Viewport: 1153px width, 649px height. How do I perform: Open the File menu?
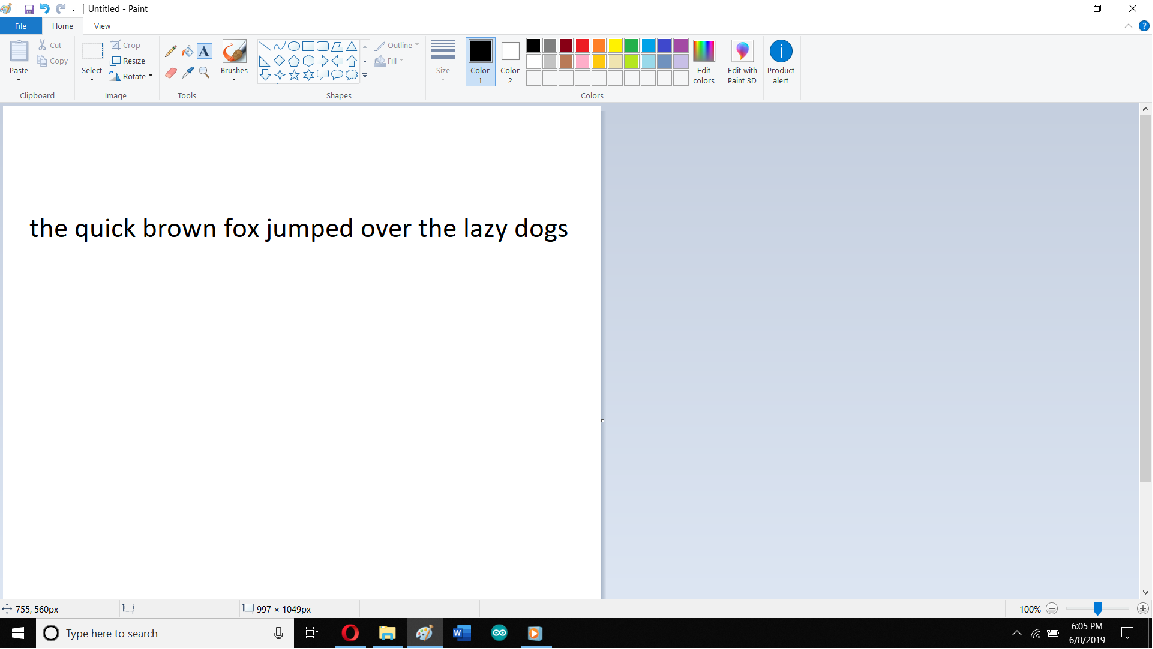[21, 26]
